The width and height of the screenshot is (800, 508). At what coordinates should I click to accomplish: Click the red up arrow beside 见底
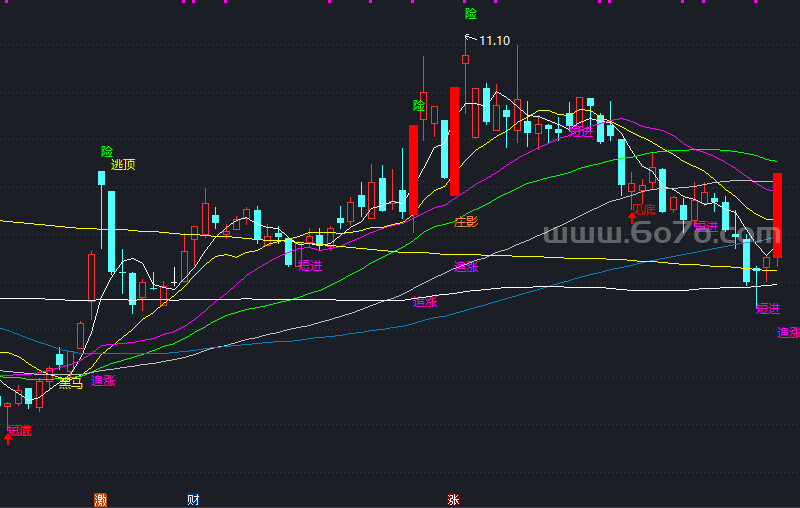click(x=632, y=218)
